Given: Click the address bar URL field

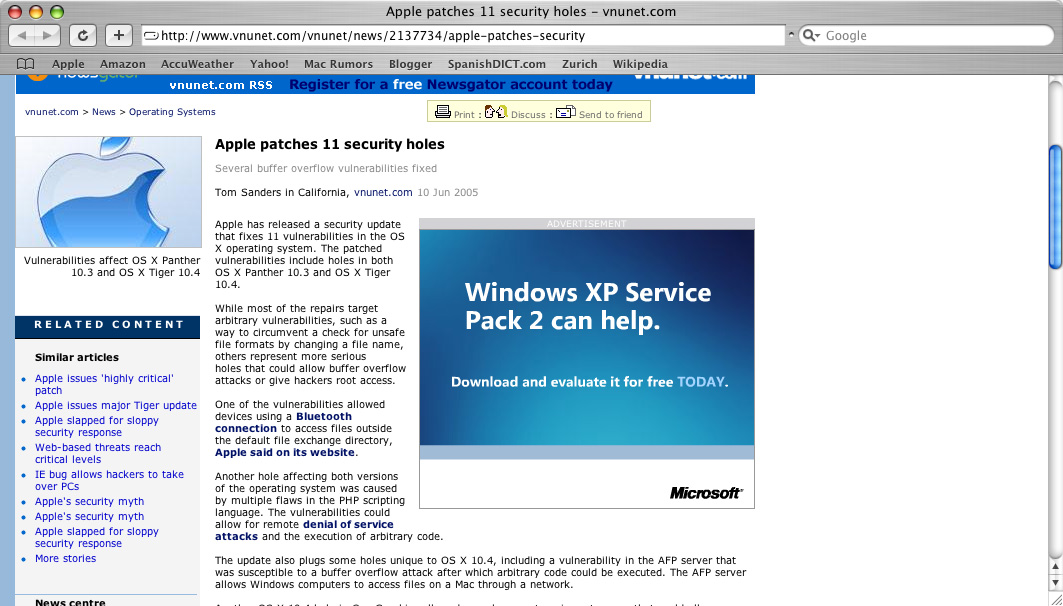Looking at the screenshot, I should (464, 35).
